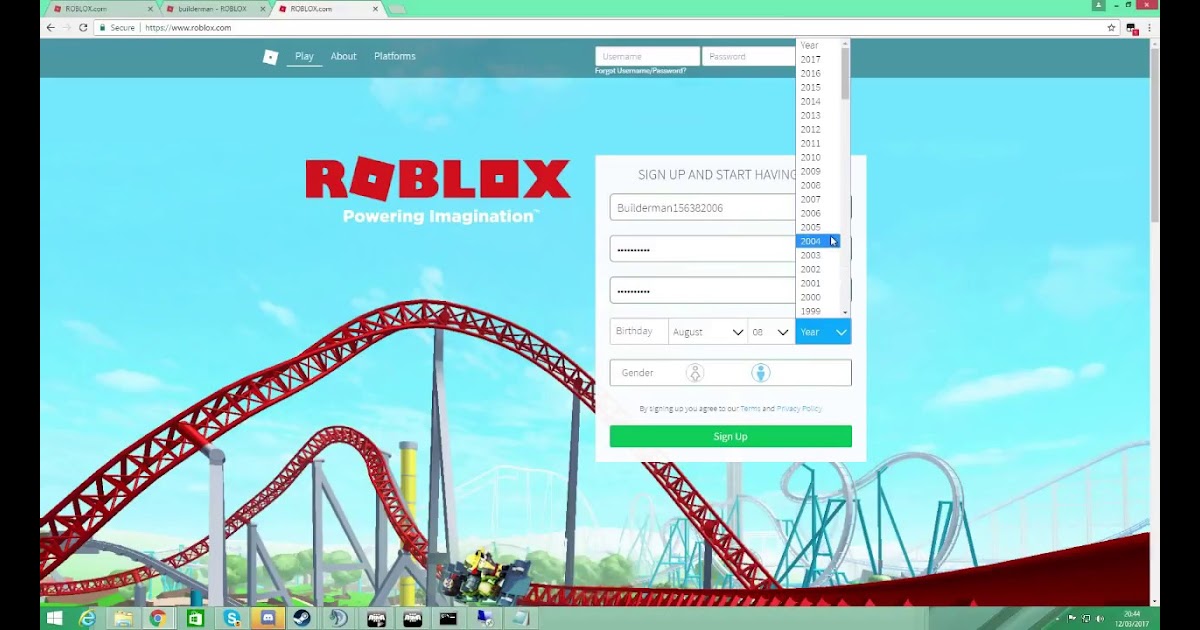
Task: Click the network tray icon
Action: tap(1087, 619)
